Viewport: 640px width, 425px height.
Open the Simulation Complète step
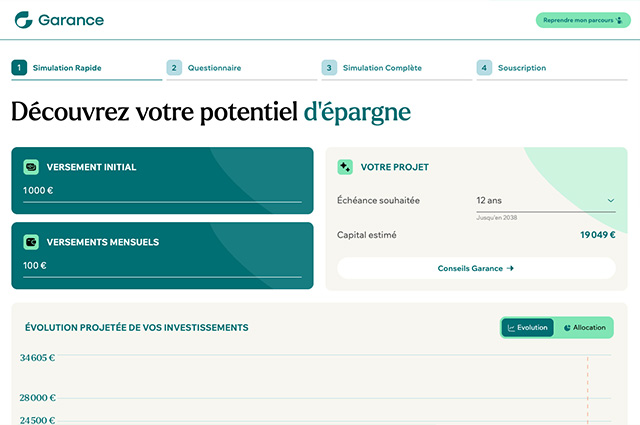(x=397, y=68)
